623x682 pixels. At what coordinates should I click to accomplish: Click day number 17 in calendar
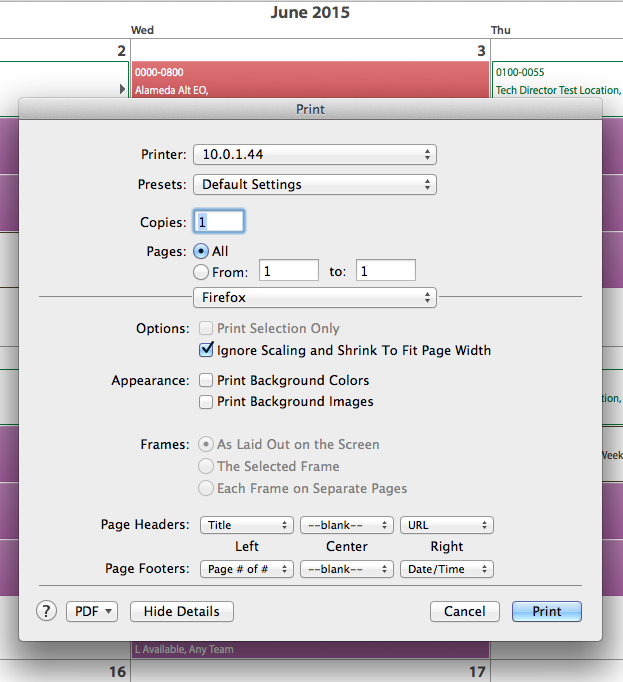coord(477,672)
